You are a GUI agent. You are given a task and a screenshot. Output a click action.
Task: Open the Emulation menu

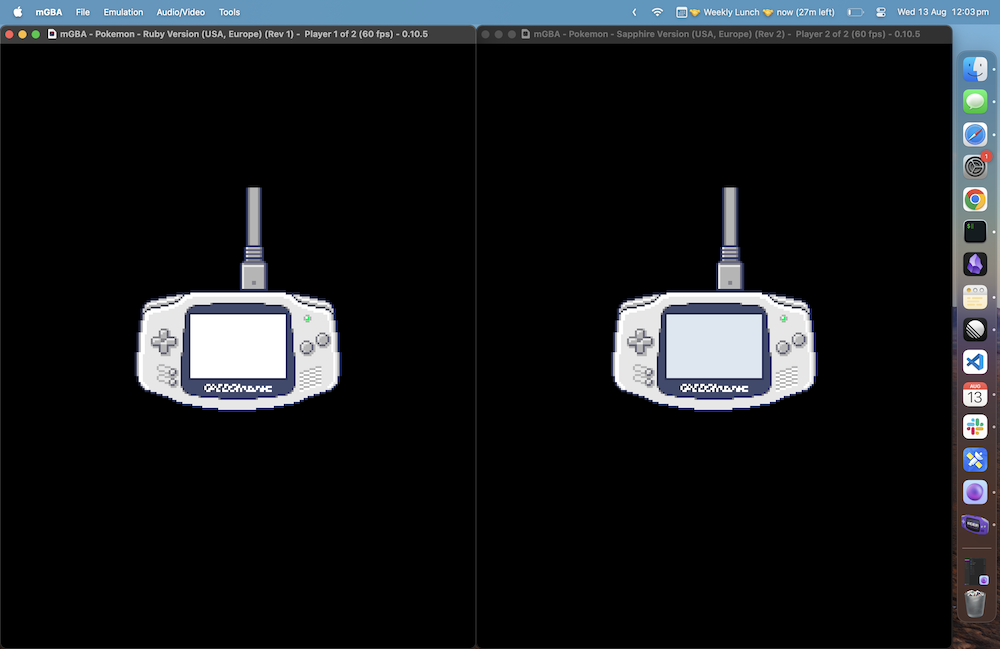(x=123, y=12)
